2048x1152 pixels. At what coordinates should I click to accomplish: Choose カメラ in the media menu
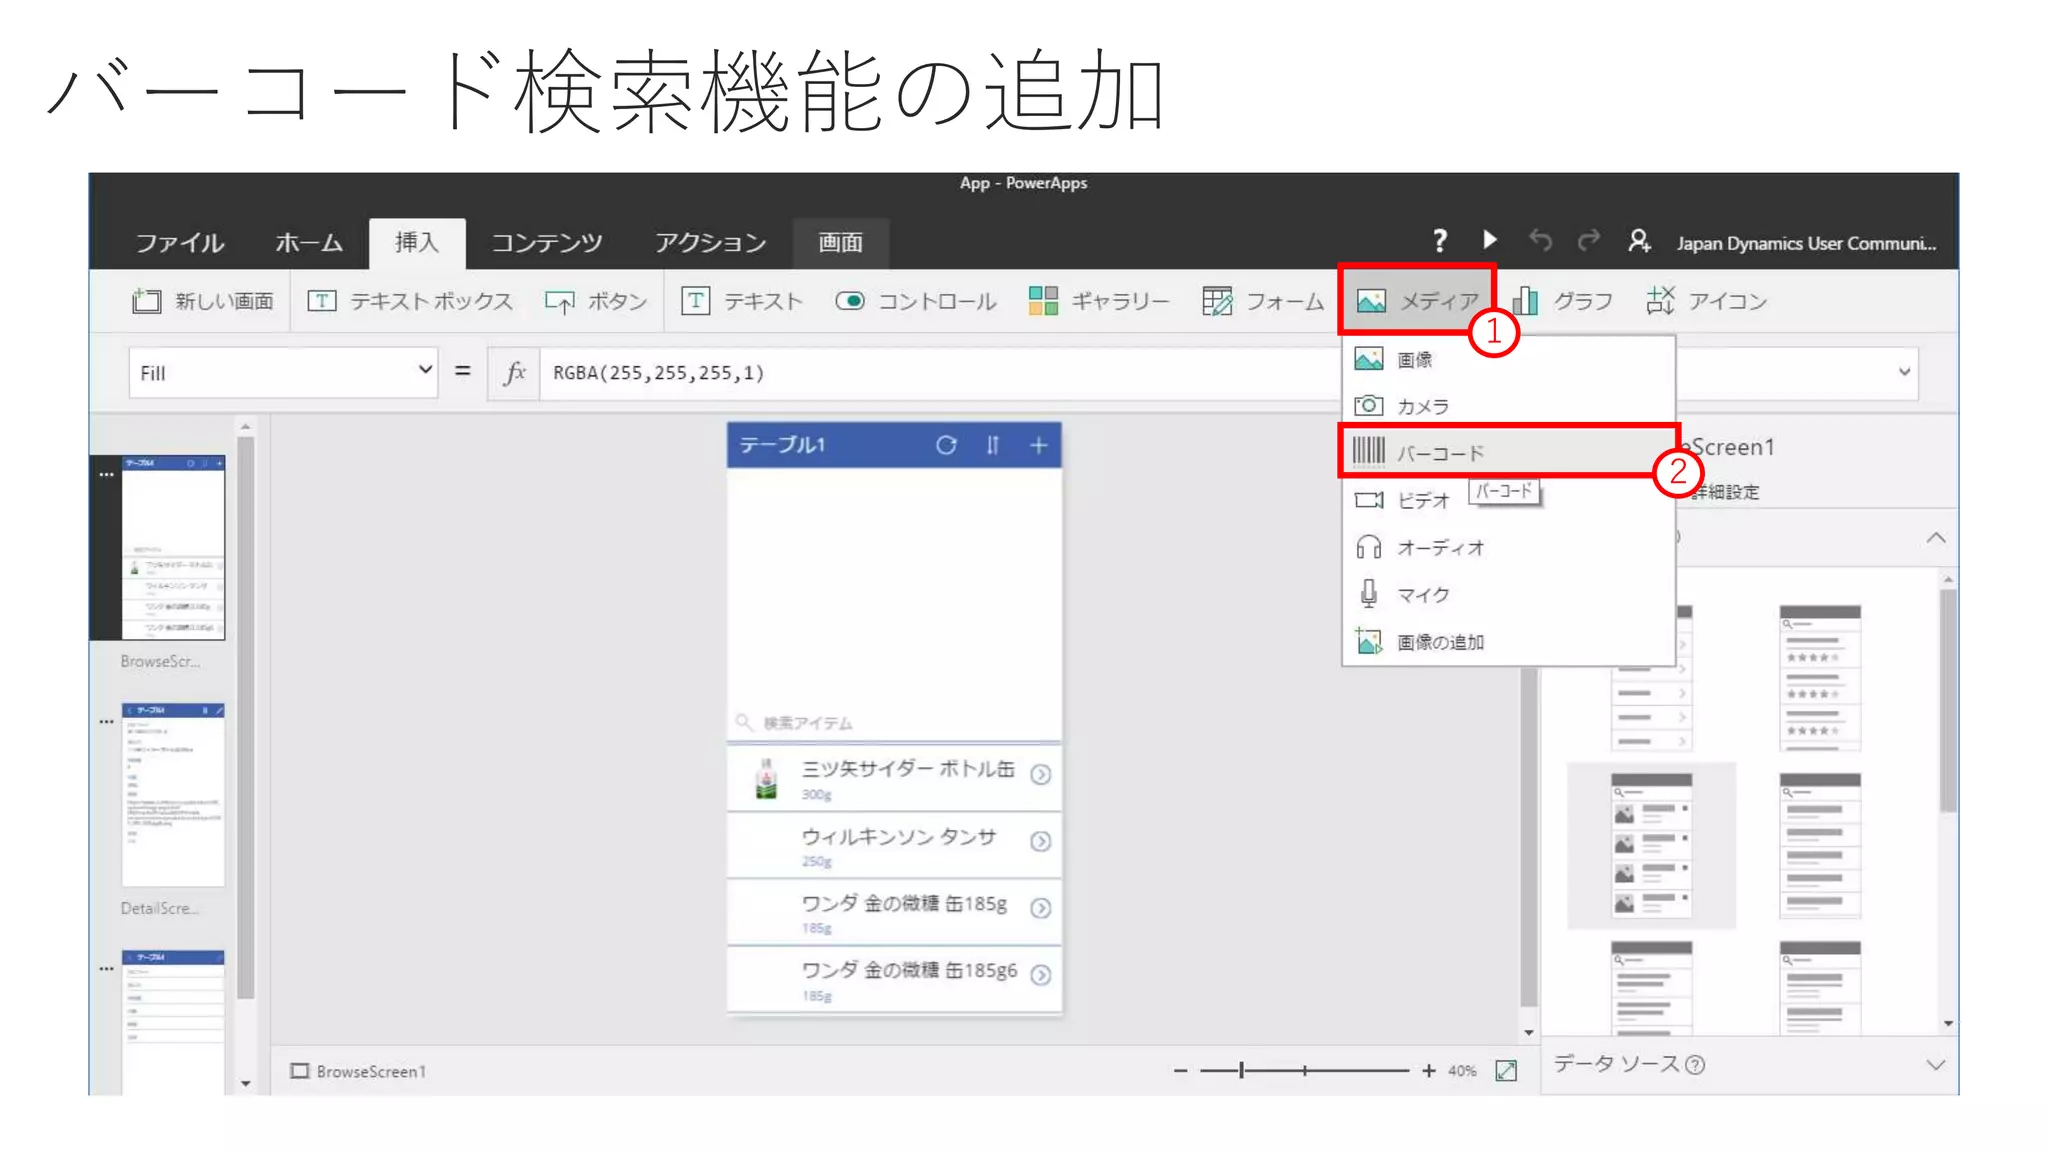[1422, 406]
